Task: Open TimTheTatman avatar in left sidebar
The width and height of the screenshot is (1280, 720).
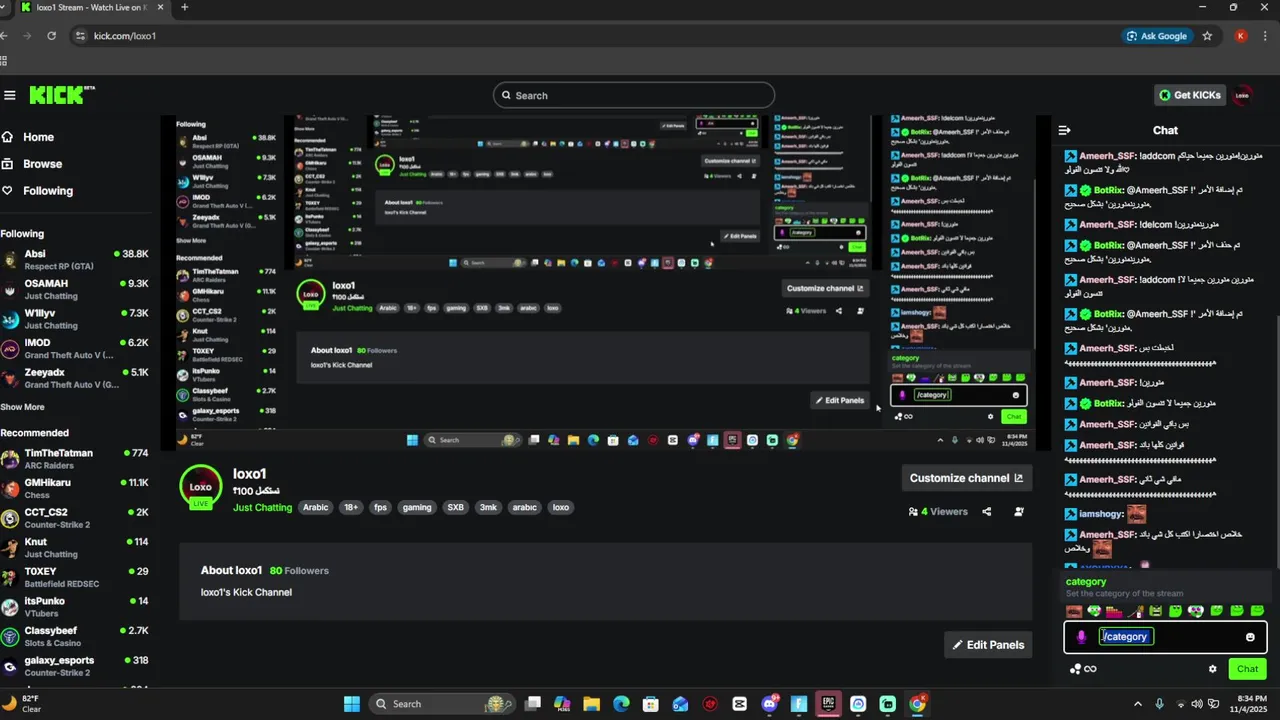Action: point(10,459)
